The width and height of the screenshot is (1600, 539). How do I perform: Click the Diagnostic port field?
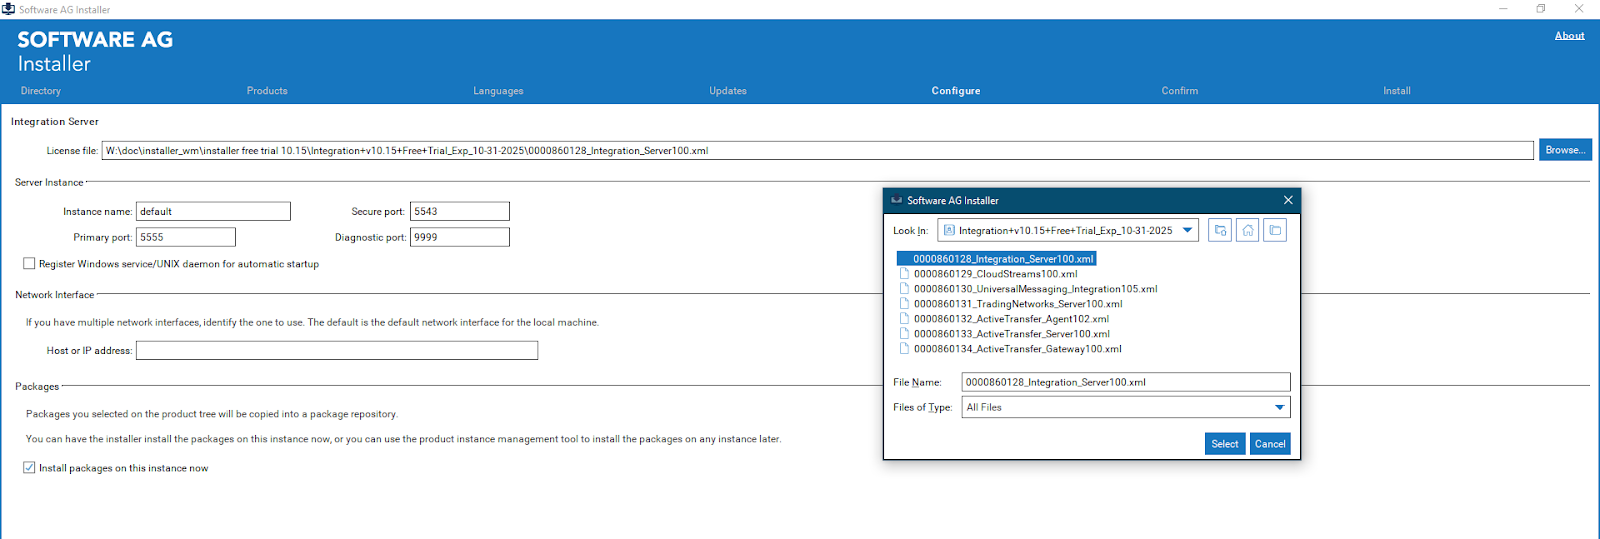coord(460,237)
